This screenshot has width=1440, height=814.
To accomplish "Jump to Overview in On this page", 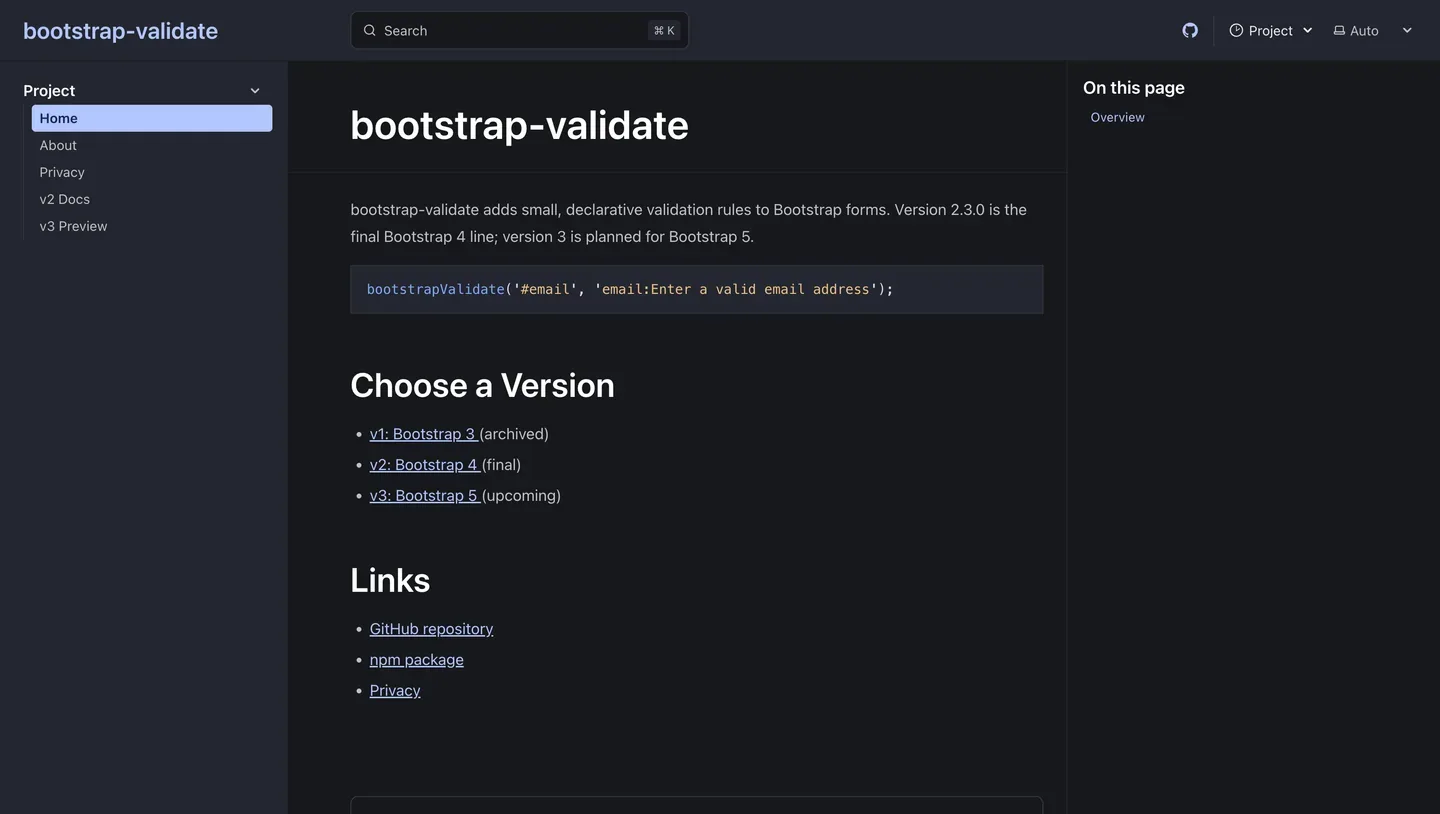I will point(1117,117).
